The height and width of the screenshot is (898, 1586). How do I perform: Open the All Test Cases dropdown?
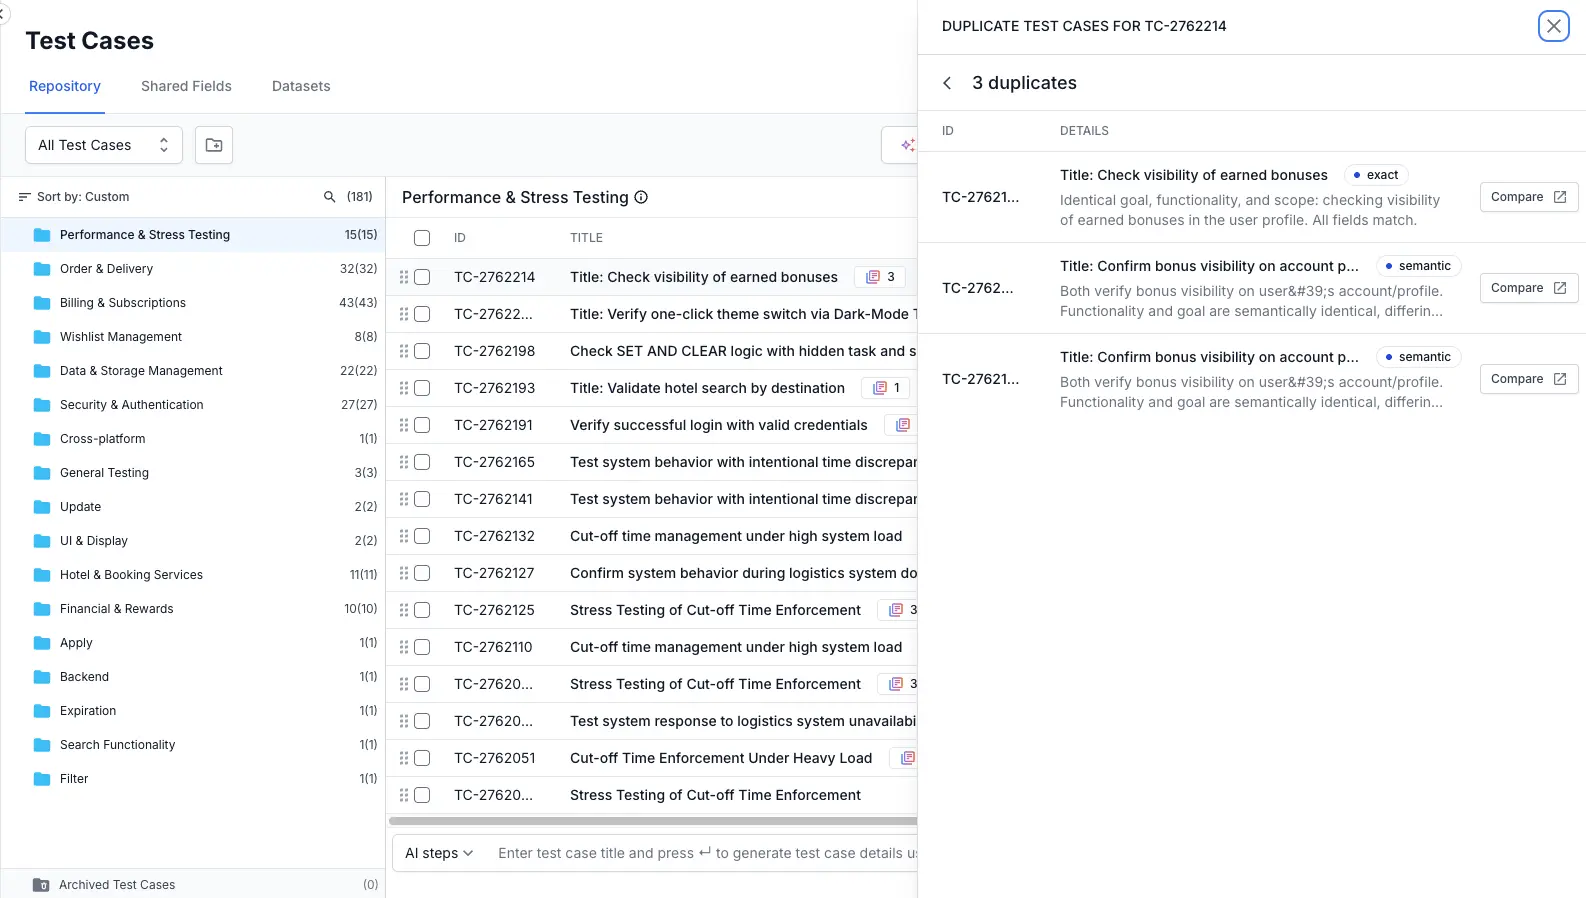103,145
